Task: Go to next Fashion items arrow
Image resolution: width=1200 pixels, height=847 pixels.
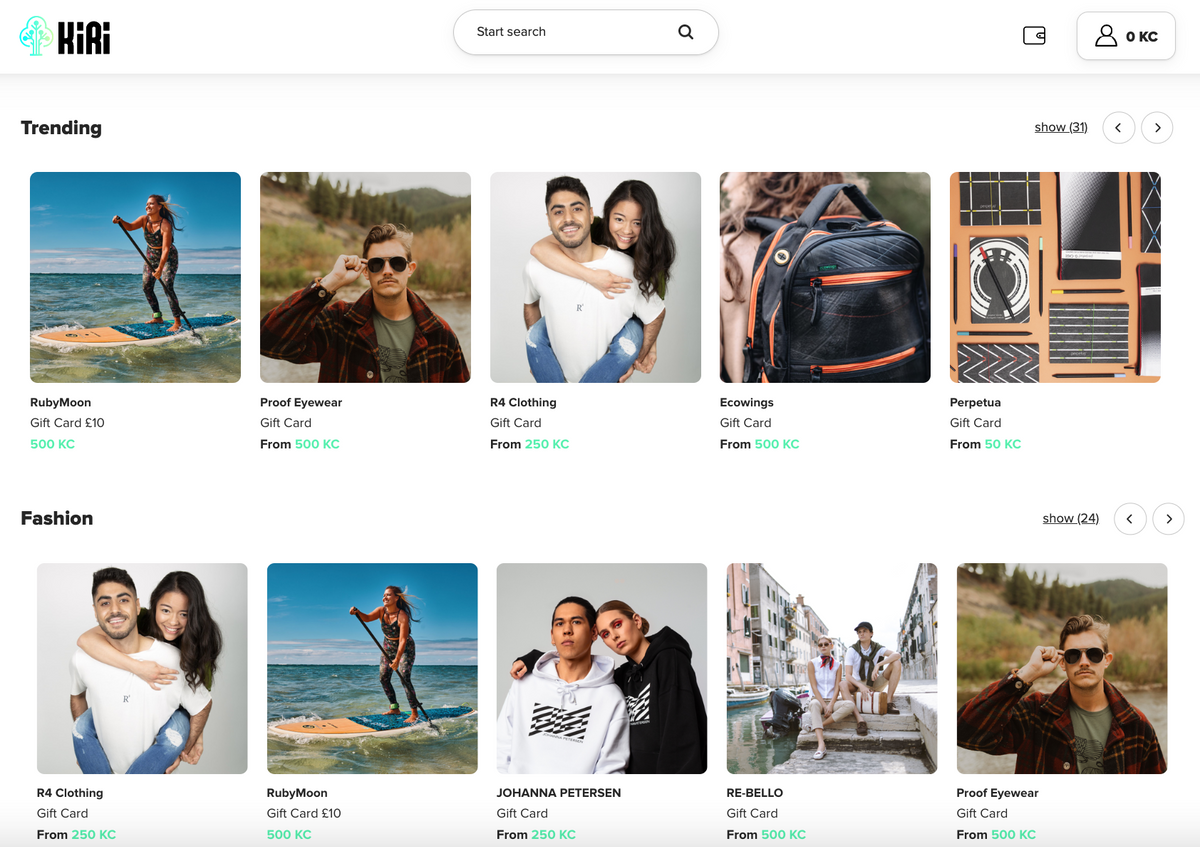Action: click(x=1168, y=518)
